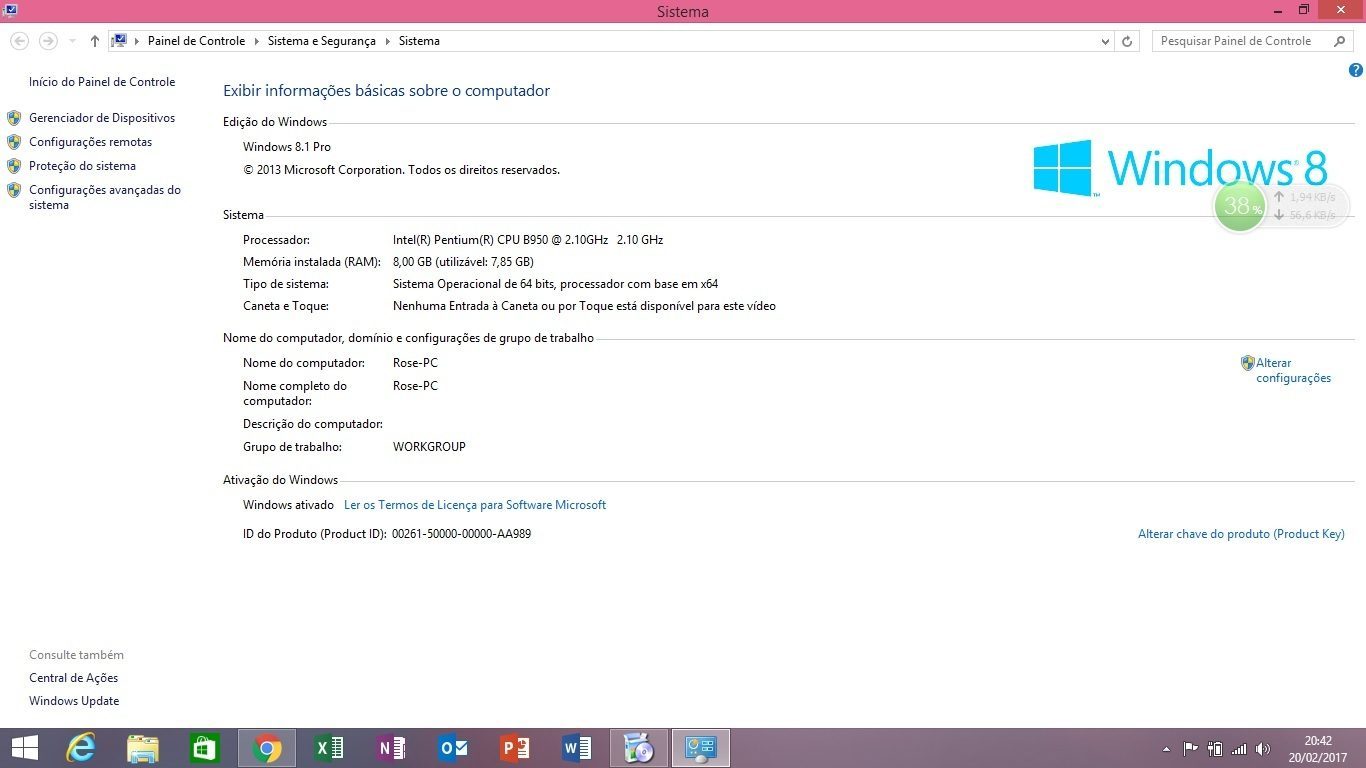Launch Internet Explorer from the taskbar
This screenshot has width=1366, height=768.
82,748
